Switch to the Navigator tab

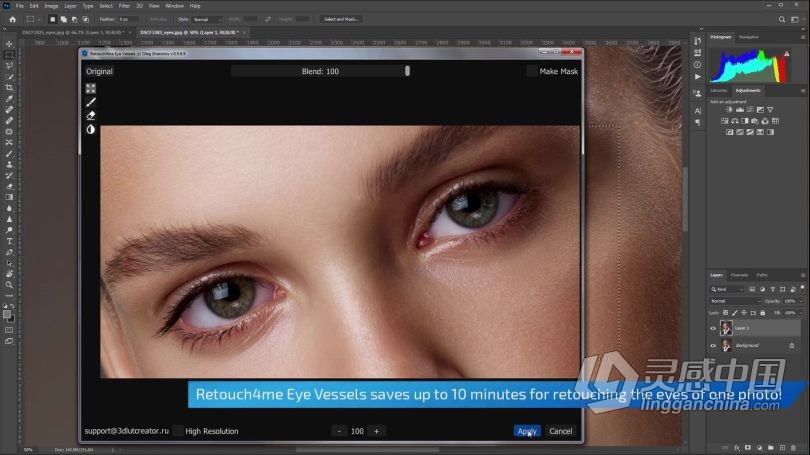click(749, 37)
